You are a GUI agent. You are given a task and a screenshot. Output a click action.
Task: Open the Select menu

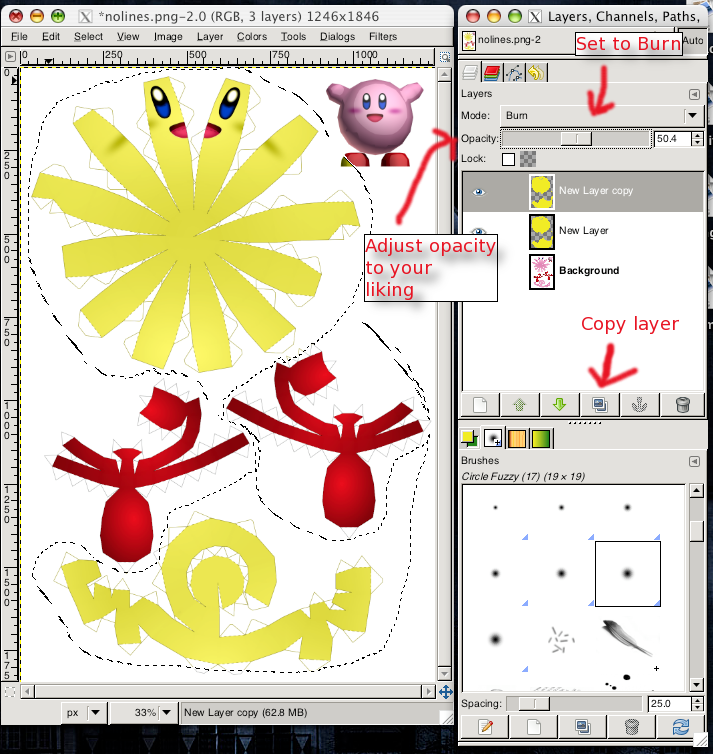[88, 37]
